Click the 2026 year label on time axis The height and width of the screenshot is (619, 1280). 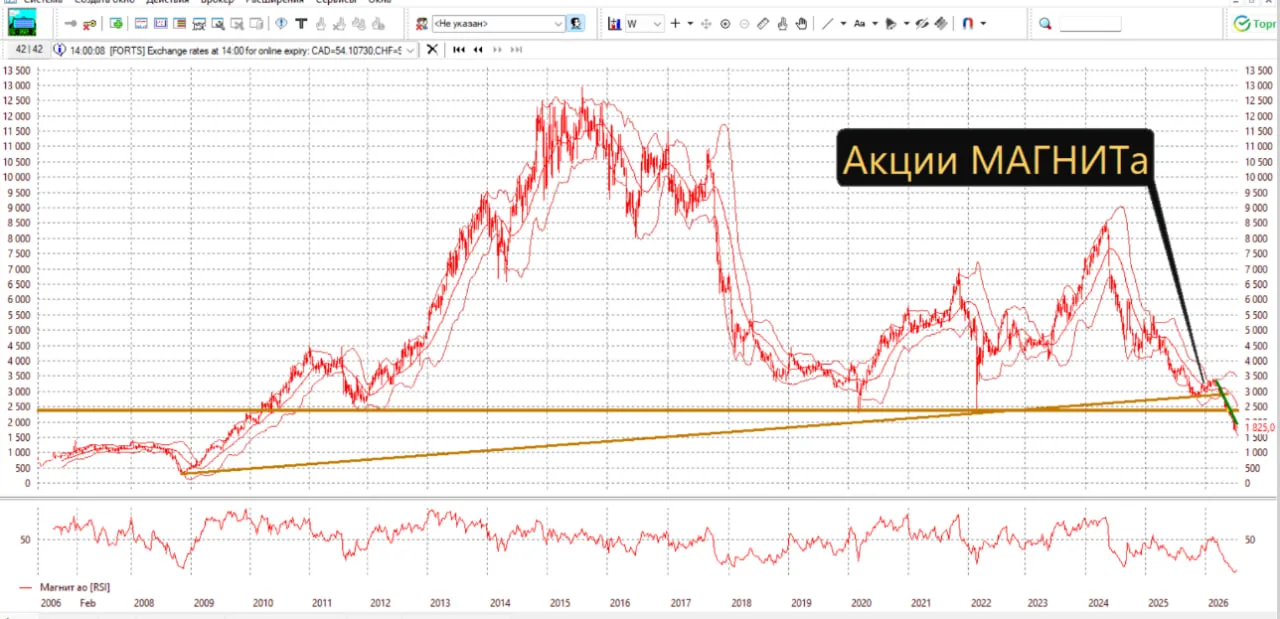coord(1218,603)
